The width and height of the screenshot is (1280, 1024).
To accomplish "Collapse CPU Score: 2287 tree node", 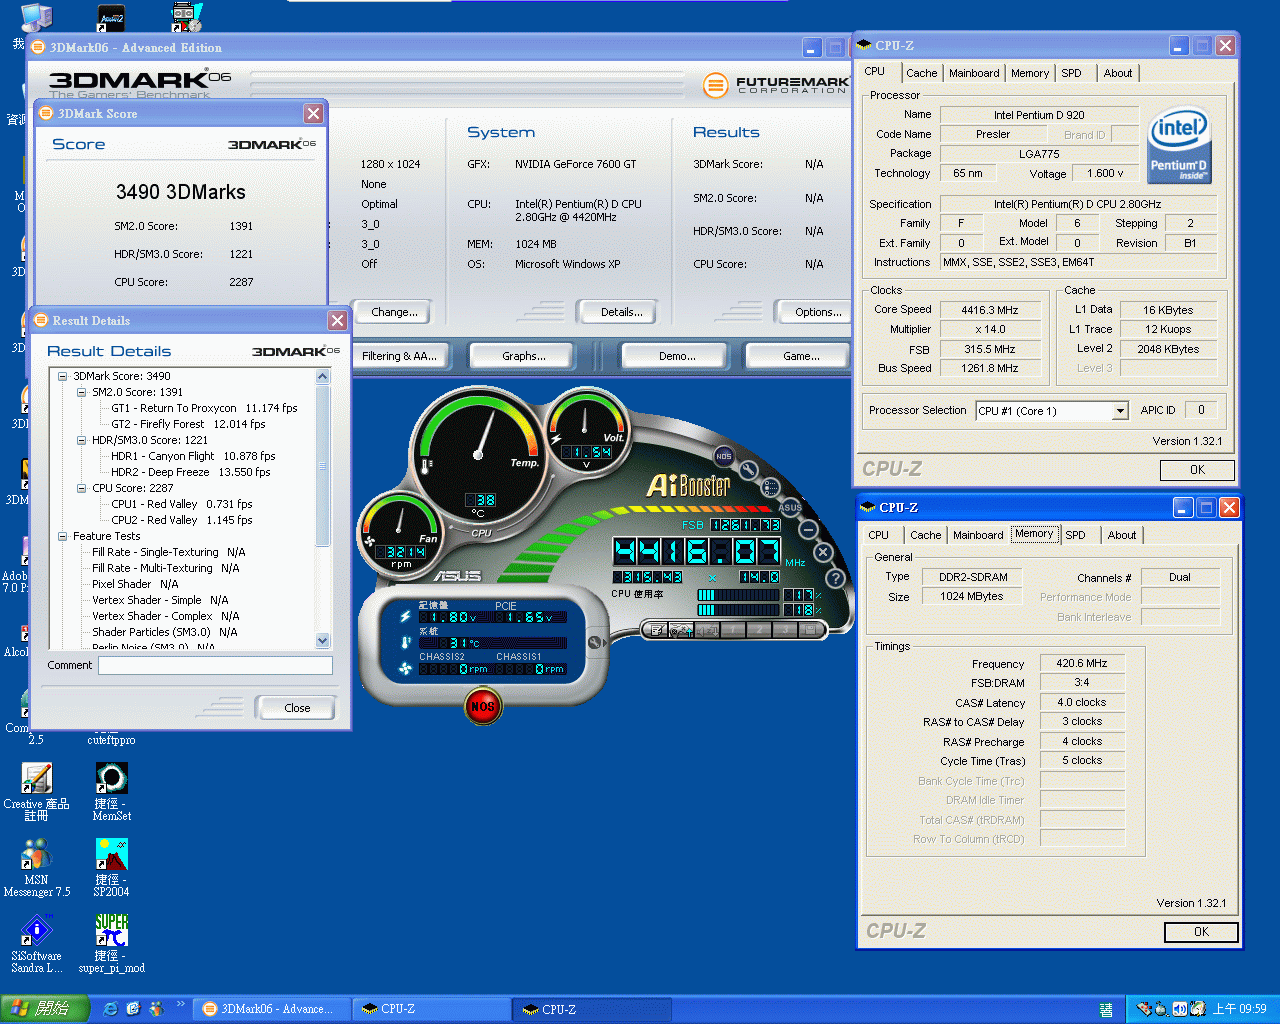I will 82,488.
